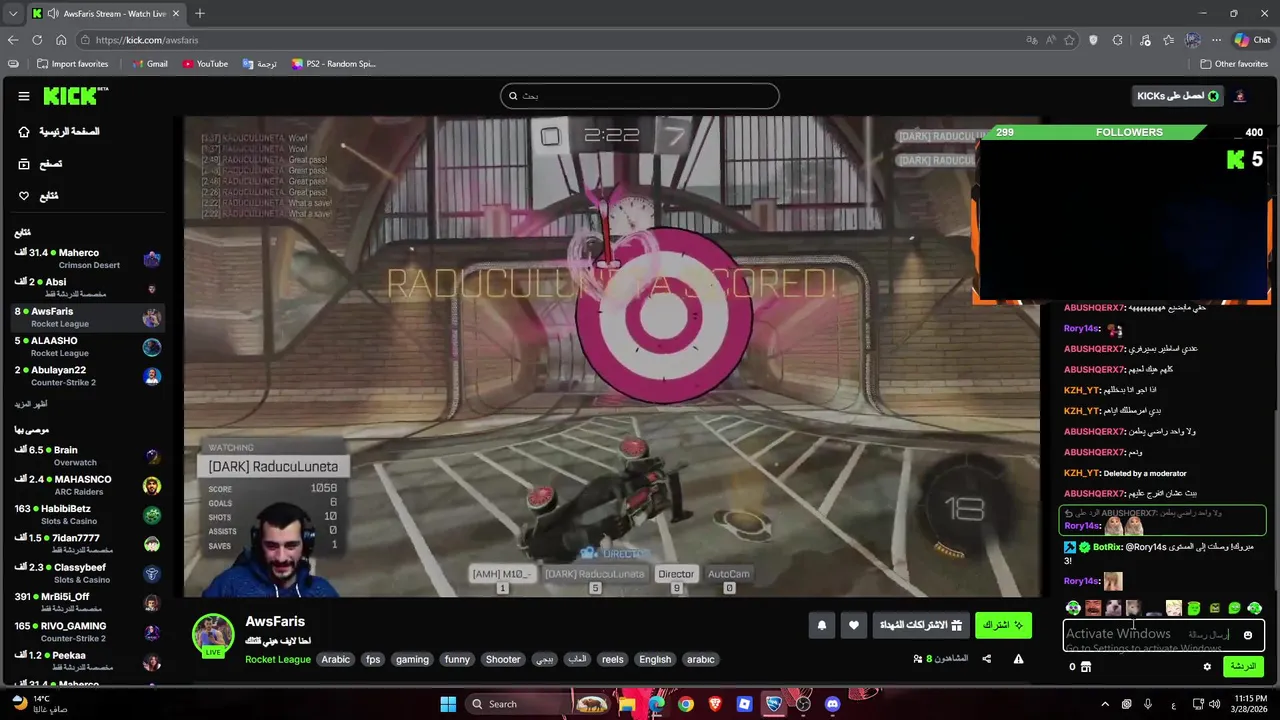Open chat settings gear icon
1280x720 pixels.
tap(1207, 667)
